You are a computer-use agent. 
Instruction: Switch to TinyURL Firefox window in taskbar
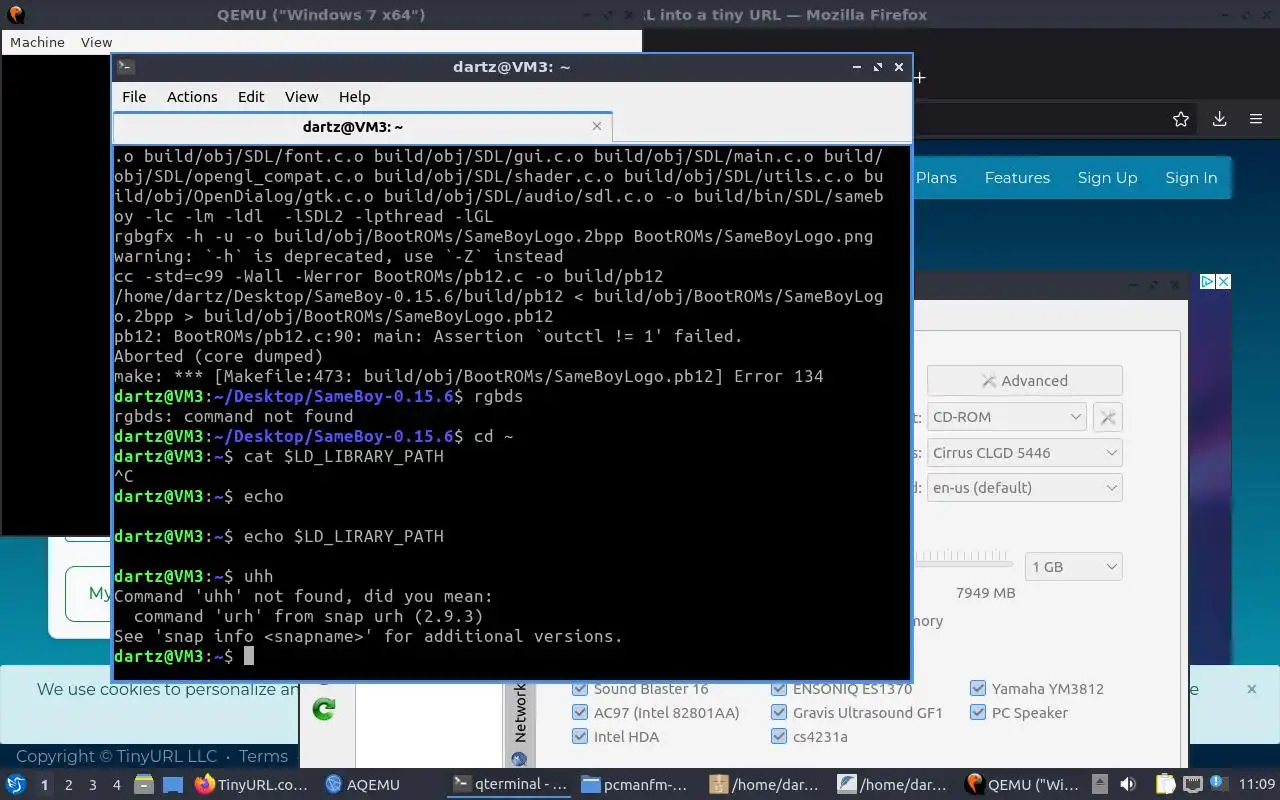tap(252, 785)
